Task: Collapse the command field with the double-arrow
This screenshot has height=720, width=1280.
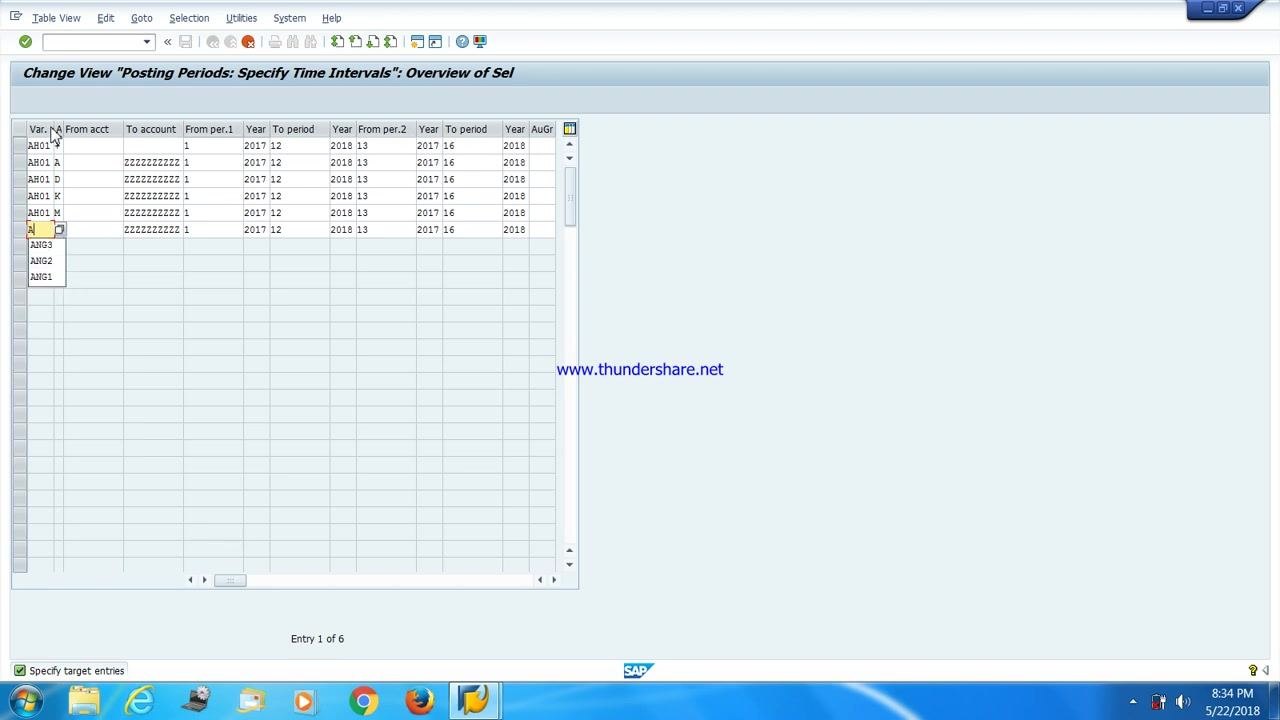Action: (167, 42)
